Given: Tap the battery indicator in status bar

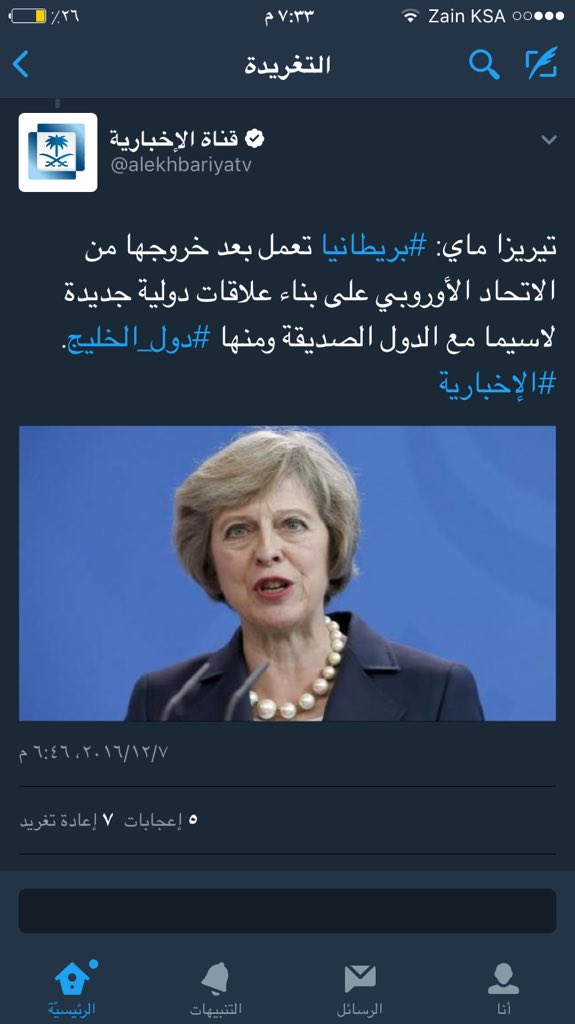Looking at the screenshot, I should tap(29, 16).
